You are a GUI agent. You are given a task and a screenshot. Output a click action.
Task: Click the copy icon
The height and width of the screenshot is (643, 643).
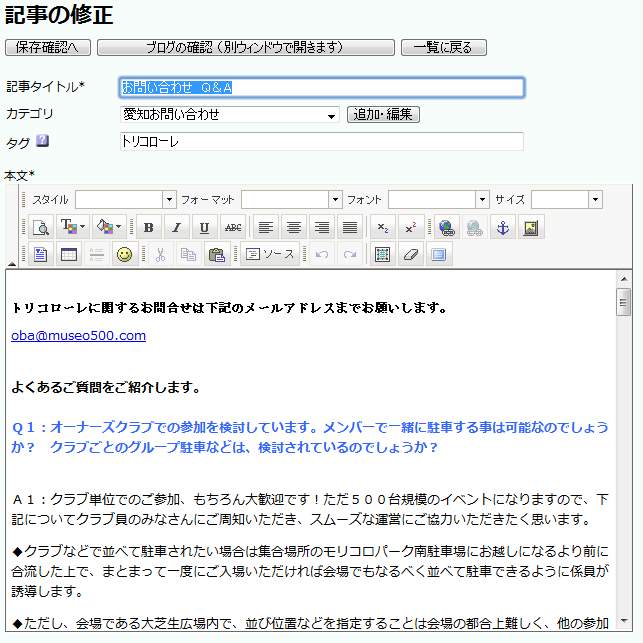pyautogui.click(x=189, y=254)
